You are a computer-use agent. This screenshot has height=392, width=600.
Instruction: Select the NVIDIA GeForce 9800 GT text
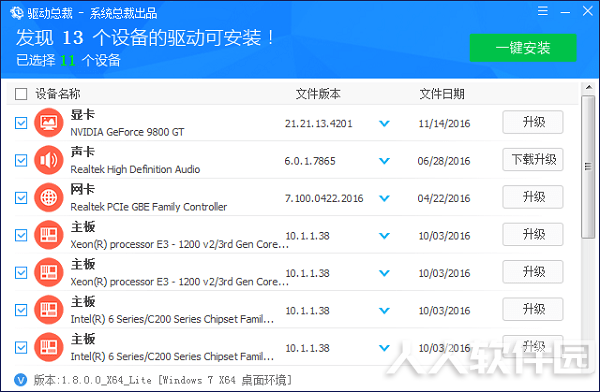tap(127, 132)
